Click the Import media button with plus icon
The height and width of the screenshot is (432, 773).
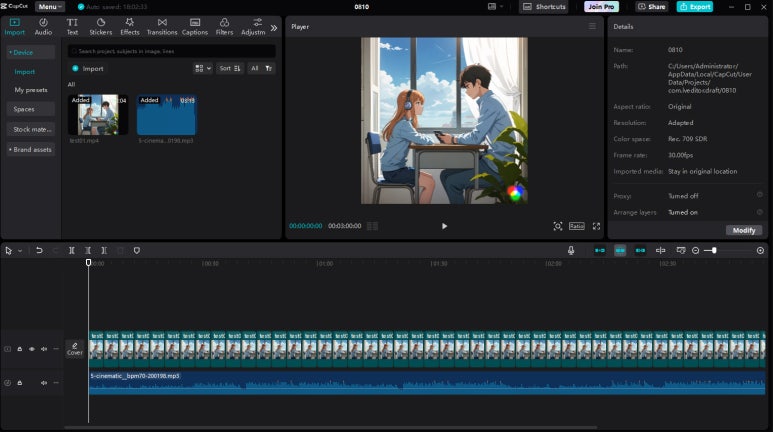click(88, 69)
